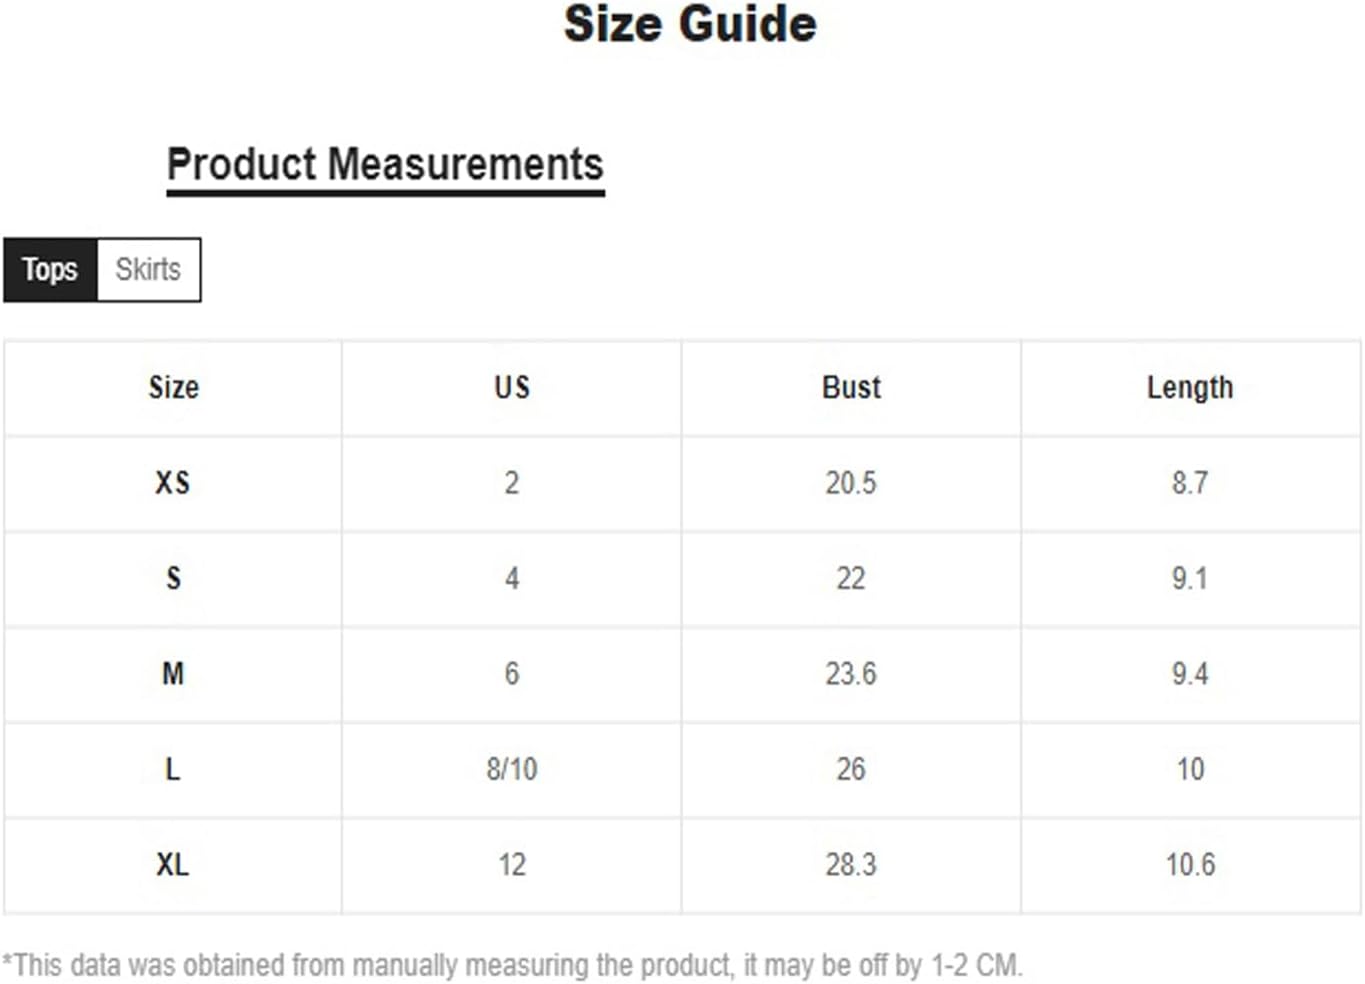Screen dimensions: 1365x984
Task: Click the Size column header
Action: coord(173,387)
